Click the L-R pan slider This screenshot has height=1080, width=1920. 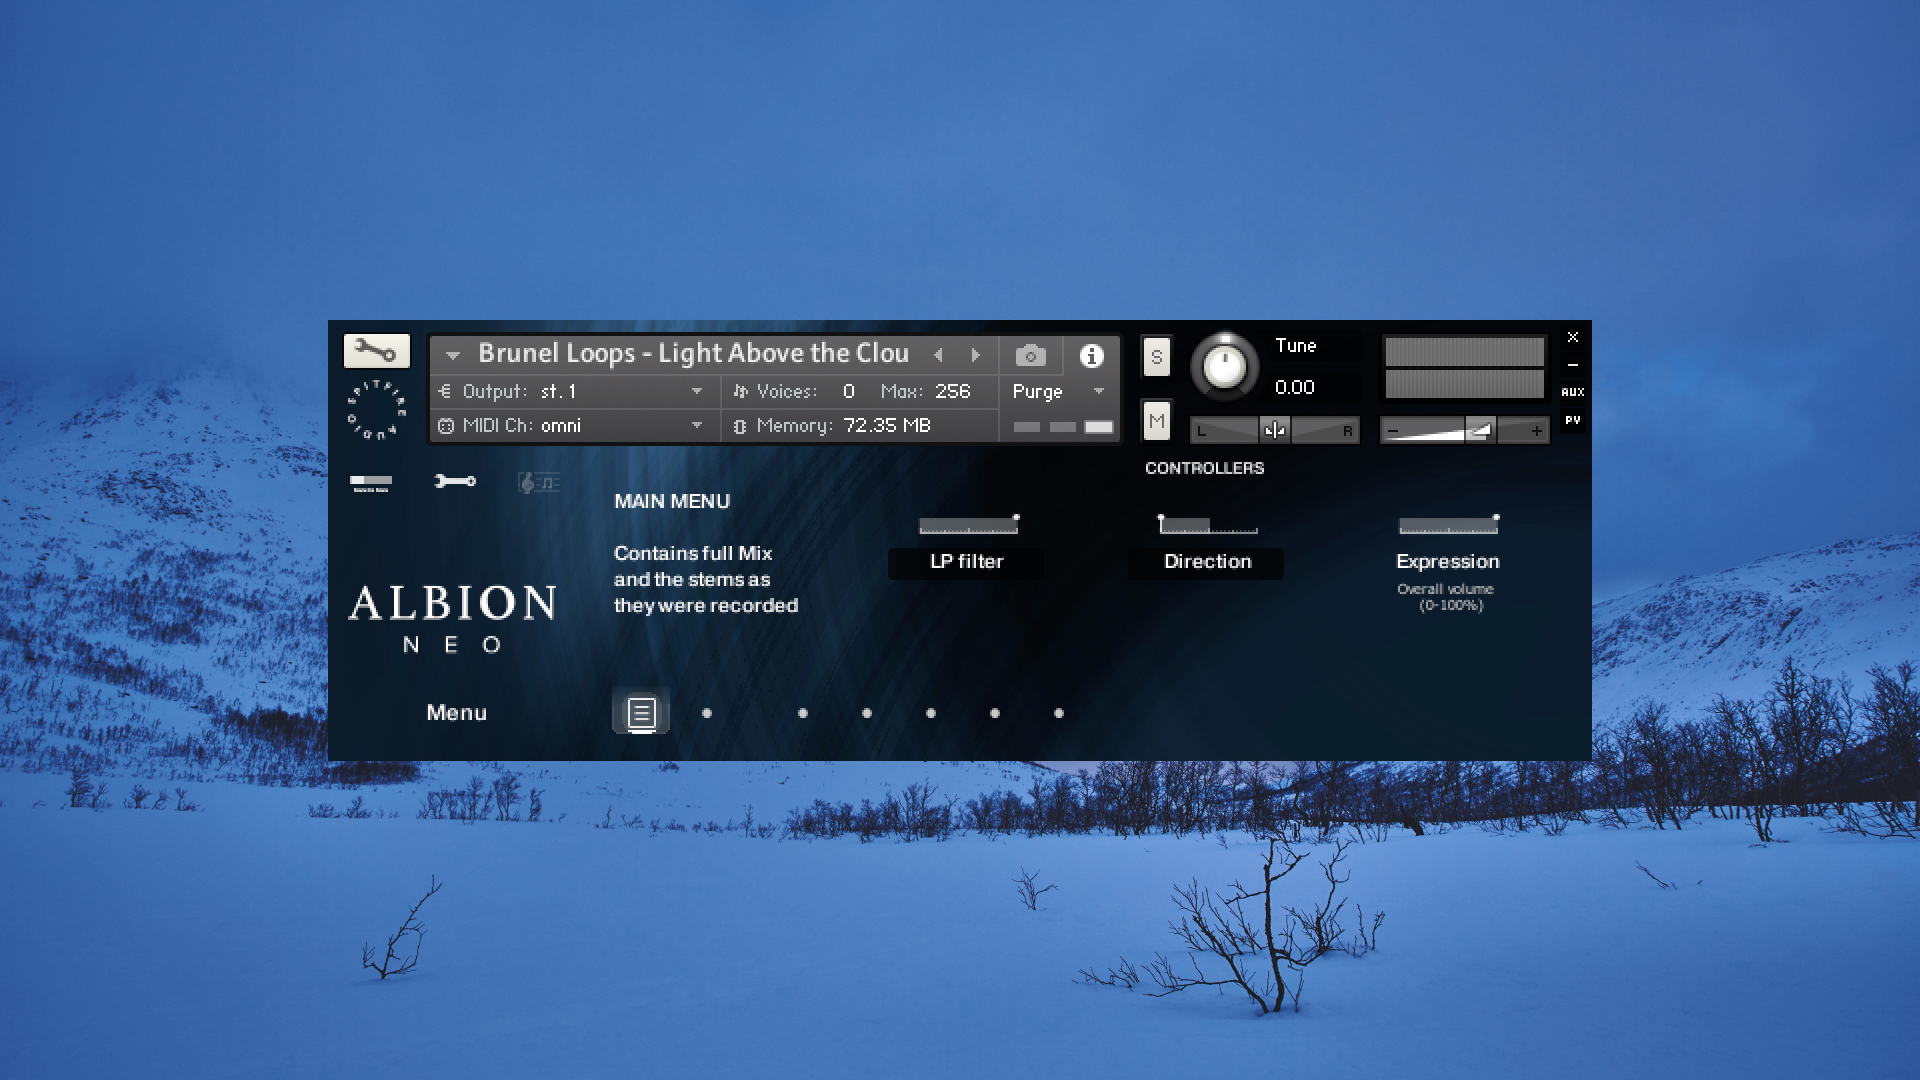[x=1275, y=430]
